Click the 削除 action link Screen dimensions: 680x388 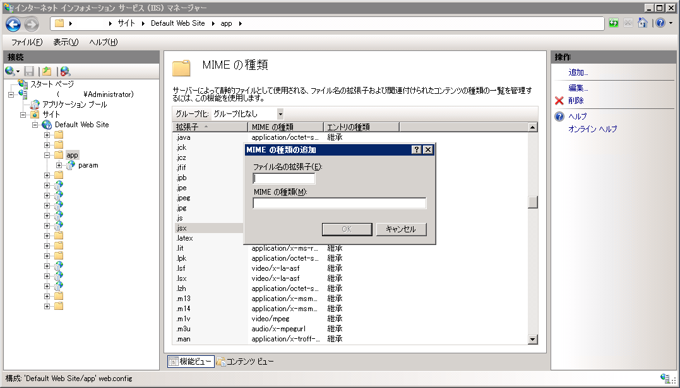576,101
